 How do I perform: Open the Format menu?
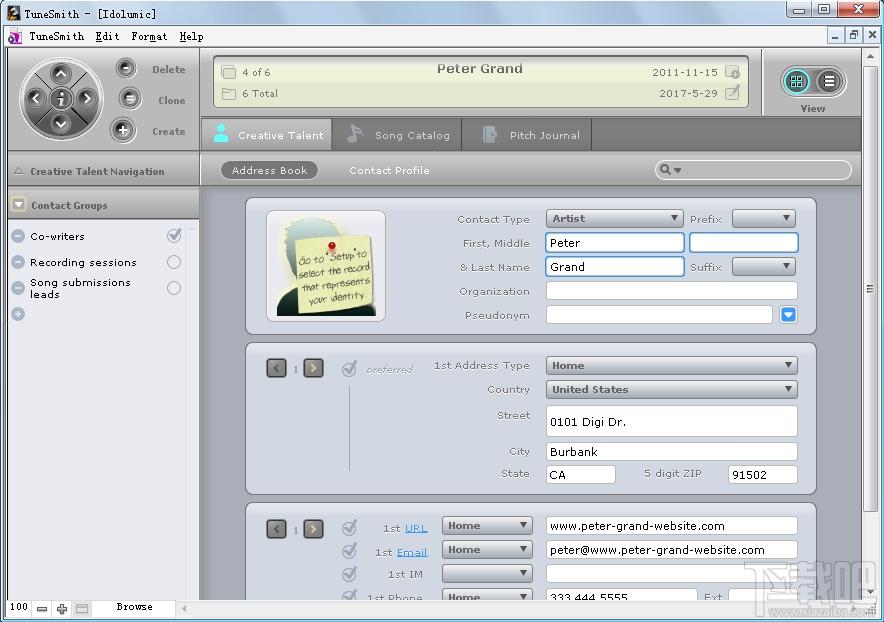[x=149, y=36]
